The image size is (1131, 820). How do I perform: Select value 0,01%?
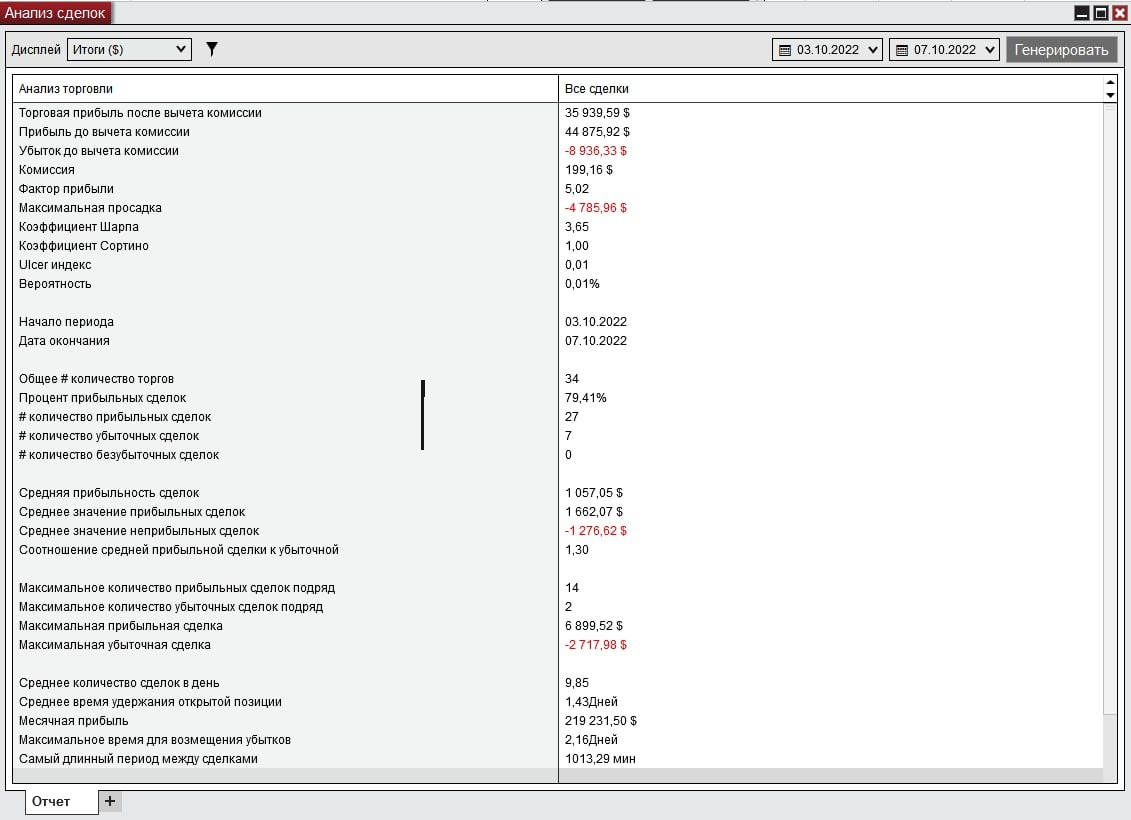582,284
